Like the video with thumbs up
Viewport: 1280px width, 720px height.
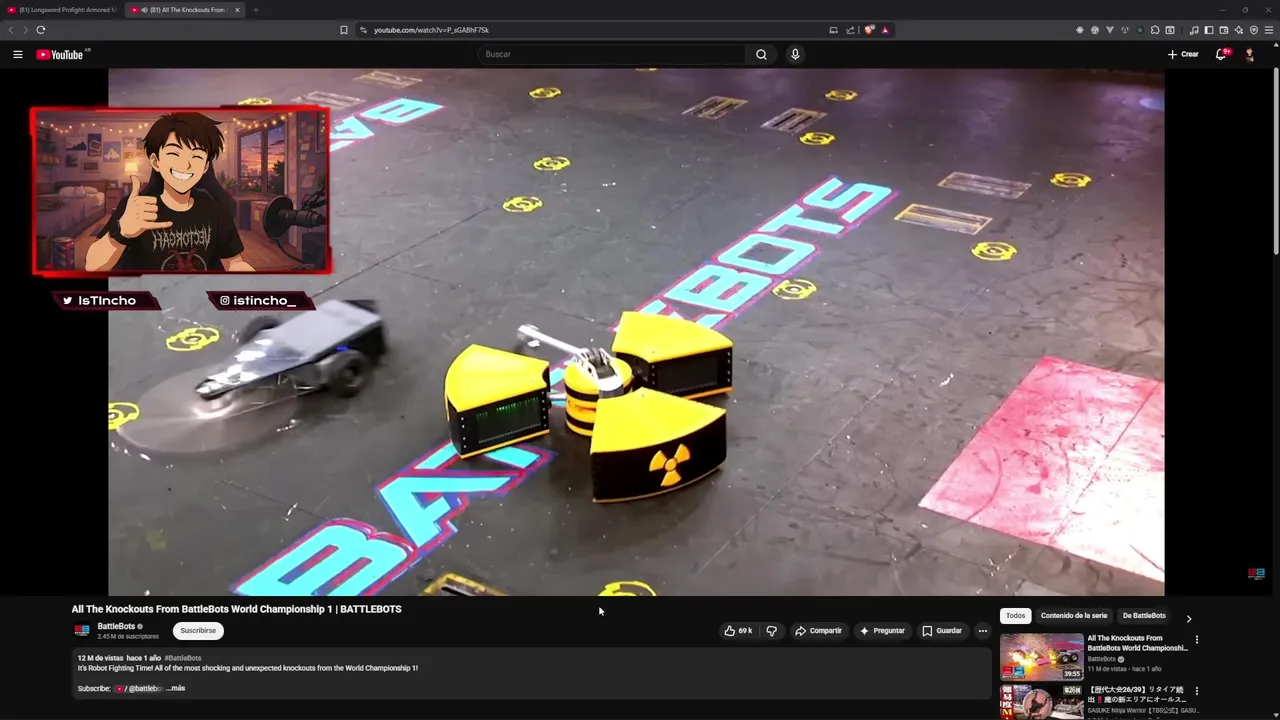738,631
